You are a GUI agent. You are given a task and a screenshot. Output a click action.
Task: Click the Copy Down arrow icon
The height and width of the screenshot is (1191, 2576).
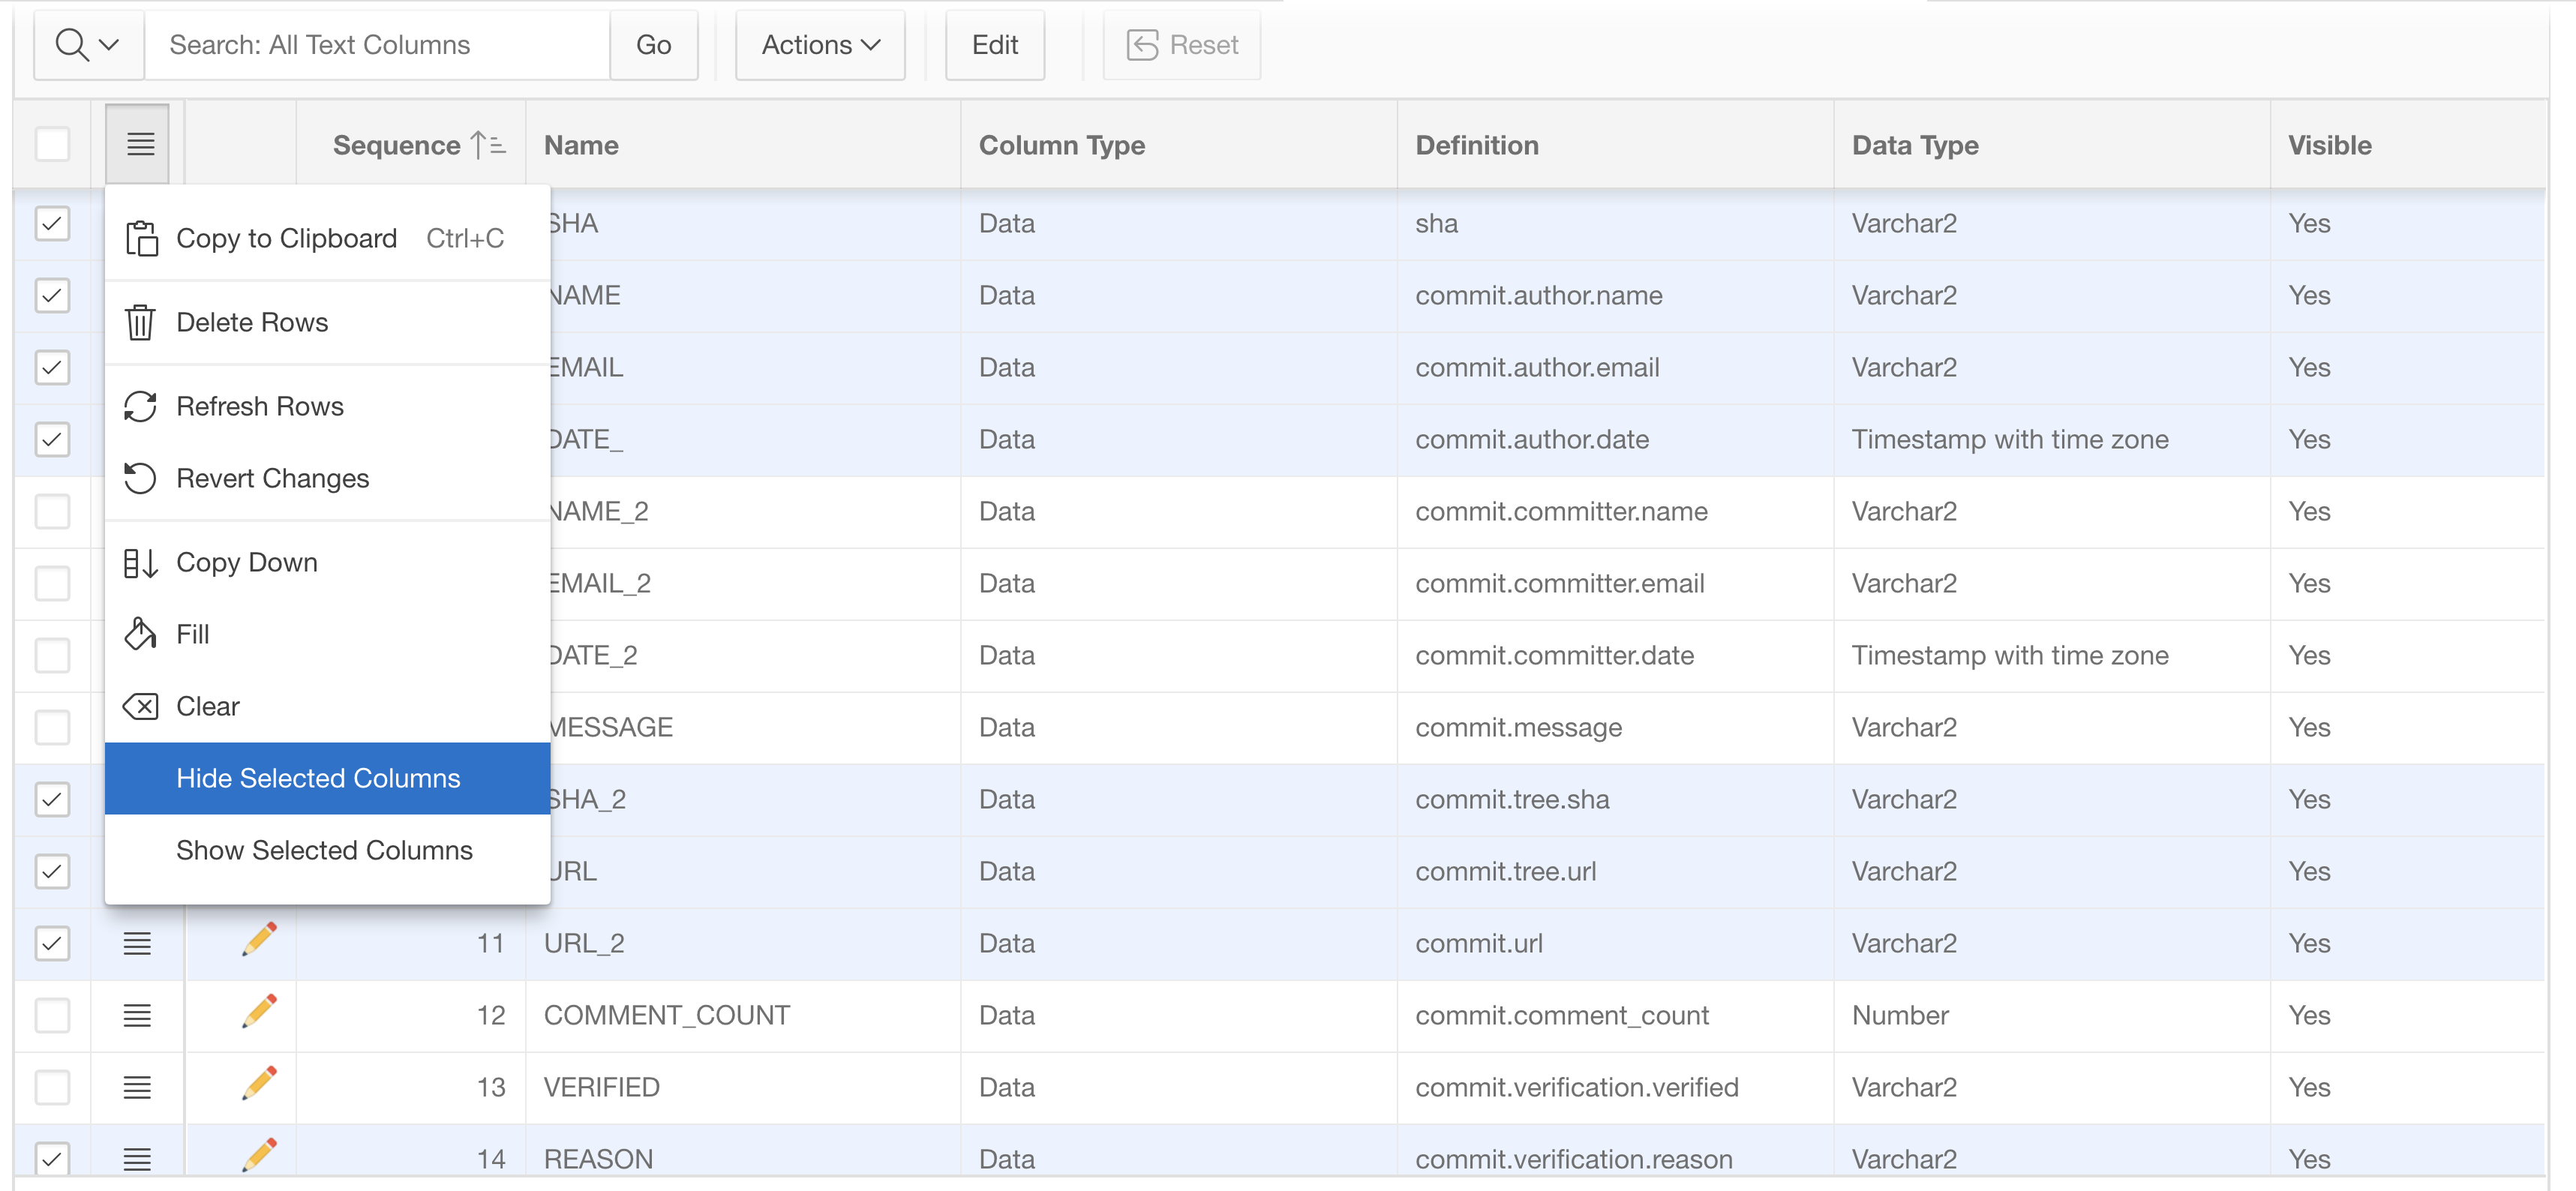(x=141, y=563)
